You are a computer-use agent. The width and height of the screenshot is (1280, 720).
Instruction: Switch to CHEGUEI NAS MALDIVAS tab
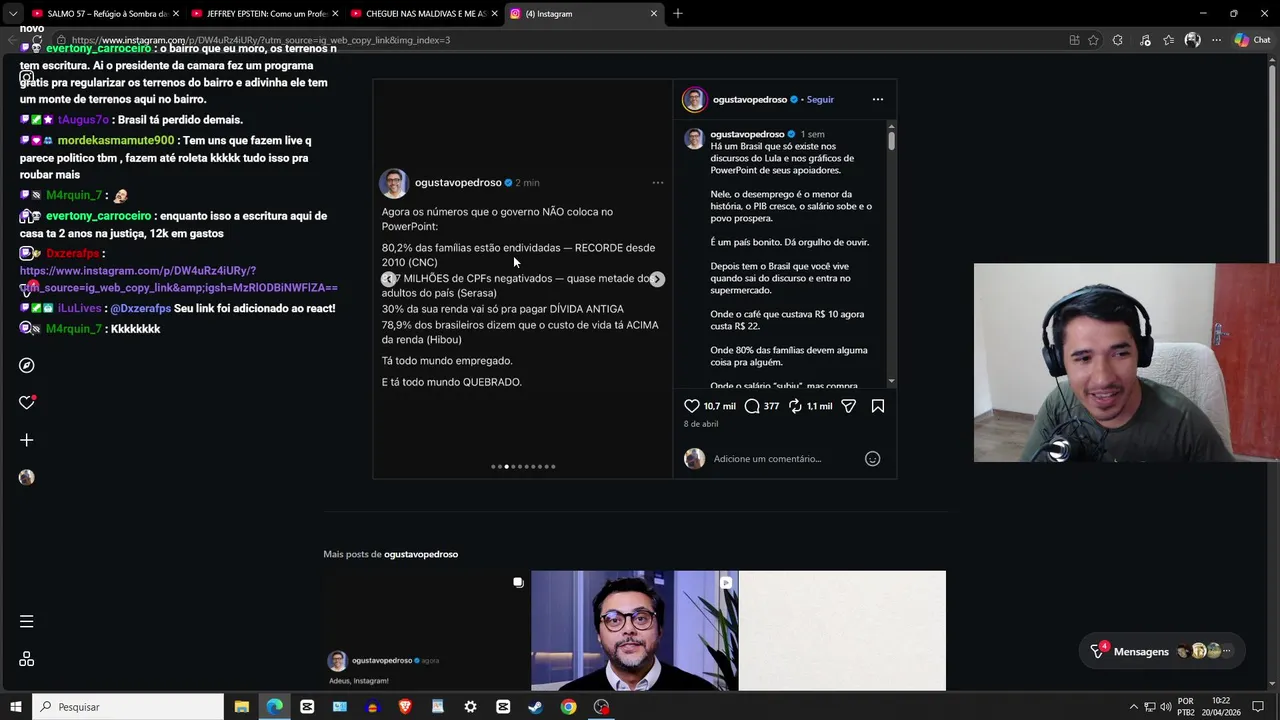422,14
